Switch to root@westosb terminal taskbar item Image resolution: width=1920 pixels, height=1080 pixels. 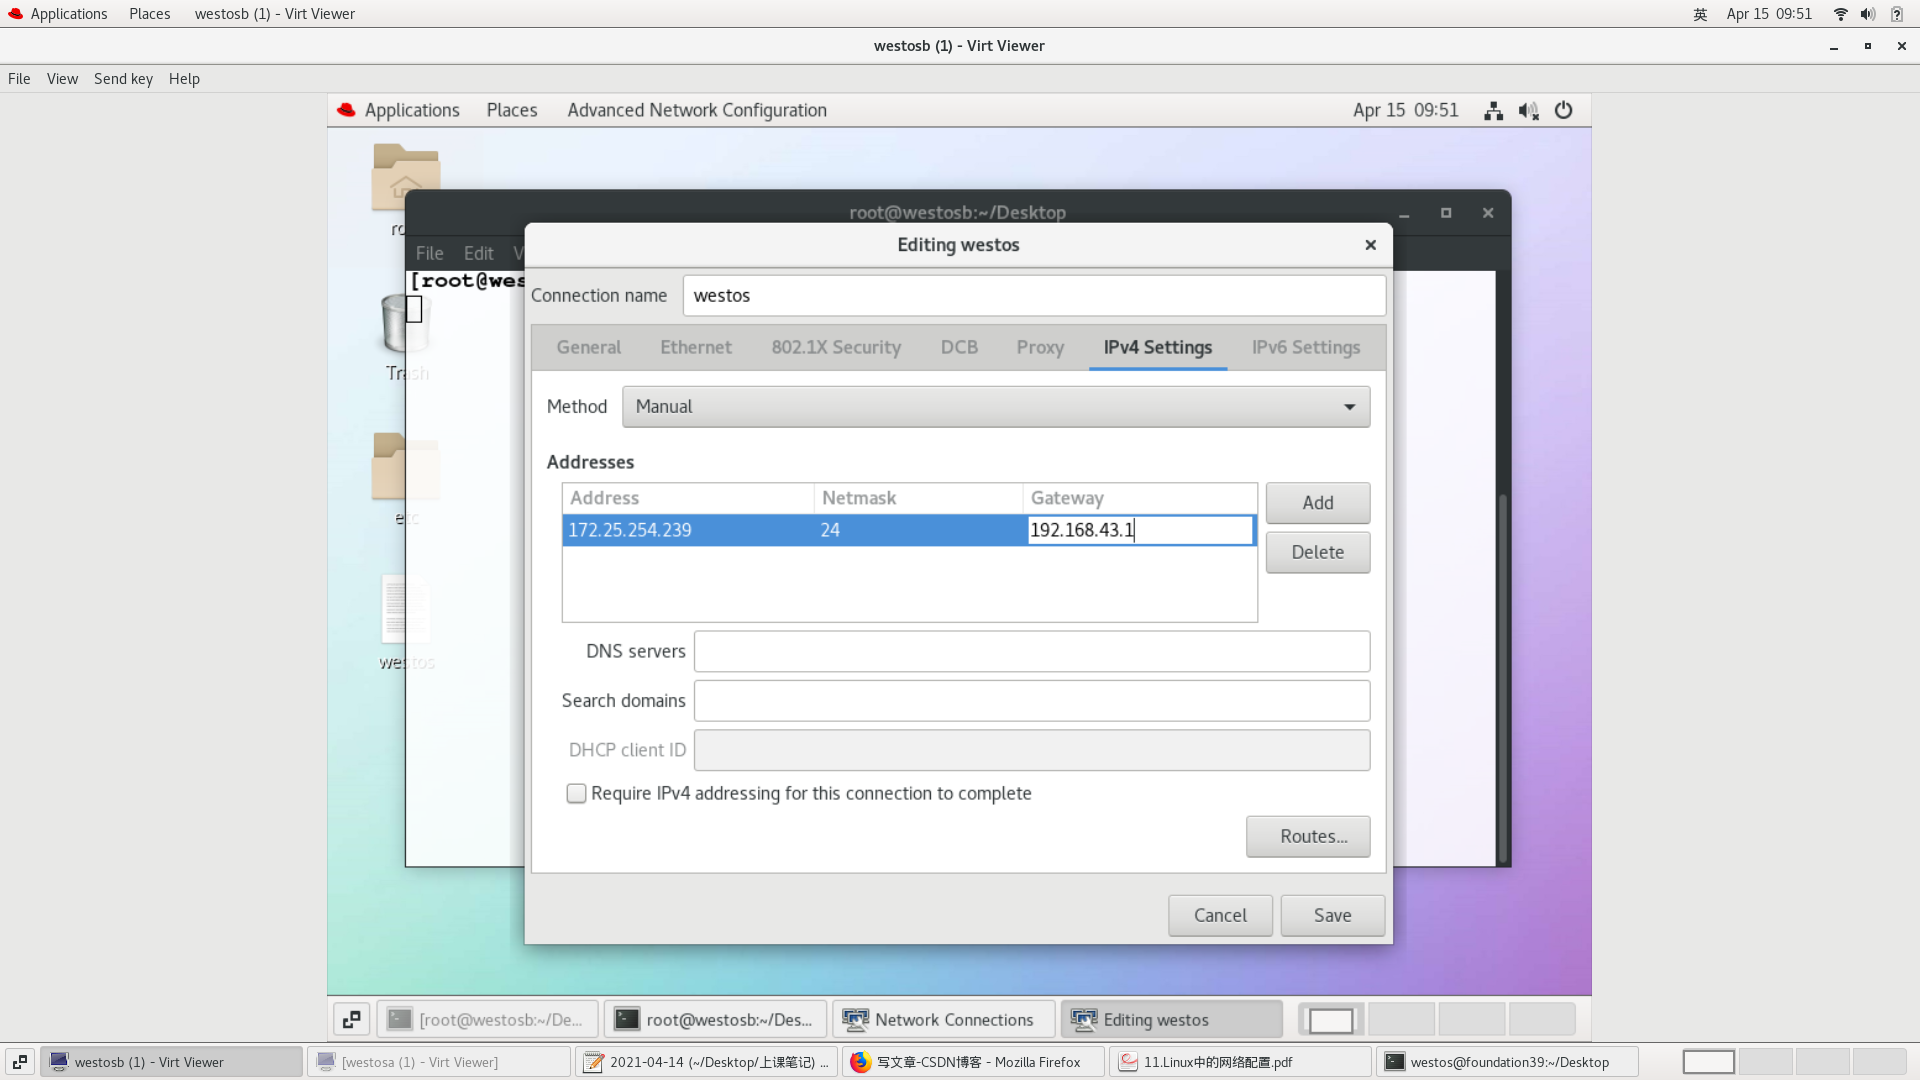tap(715, 1019)
